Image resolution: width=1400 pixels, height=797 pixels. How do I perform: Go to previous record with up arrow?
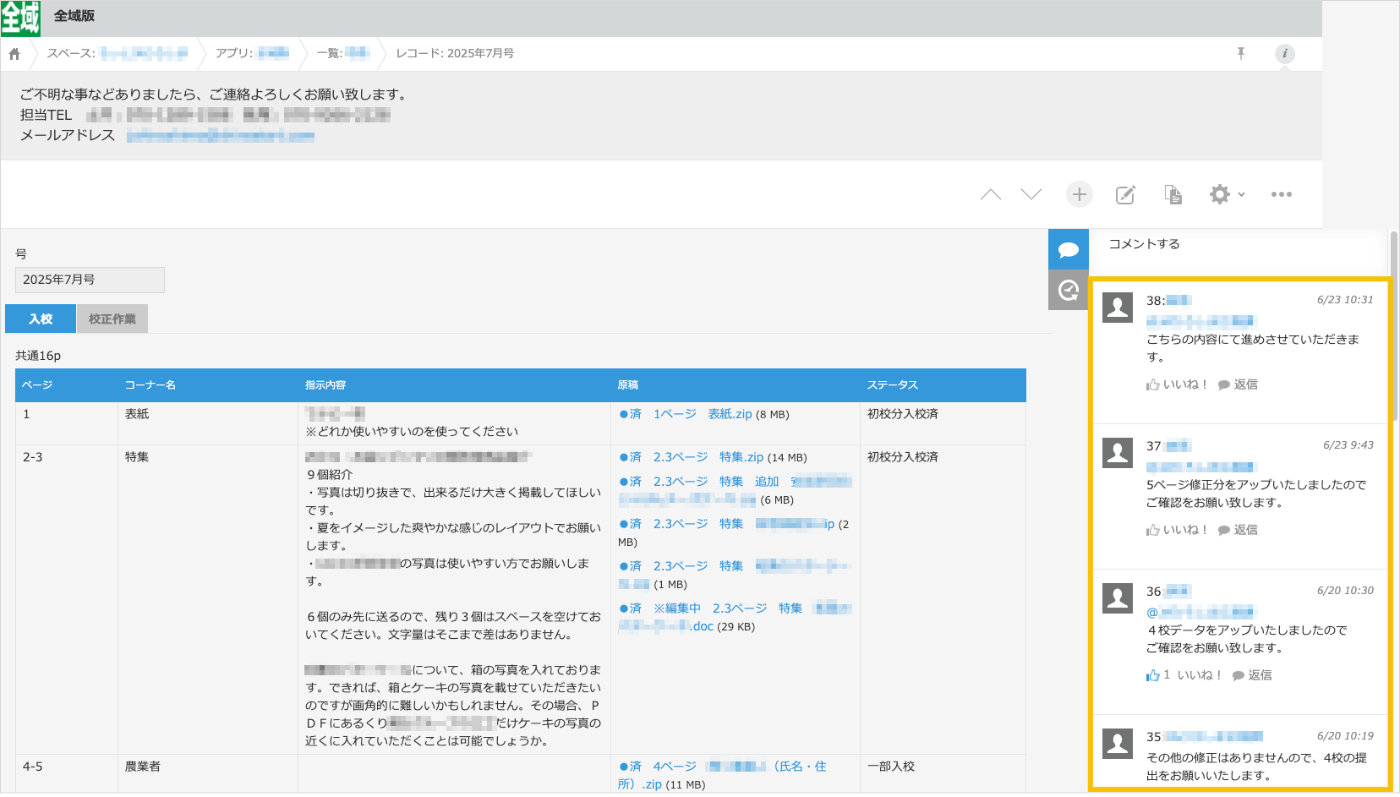pos(990,195)
